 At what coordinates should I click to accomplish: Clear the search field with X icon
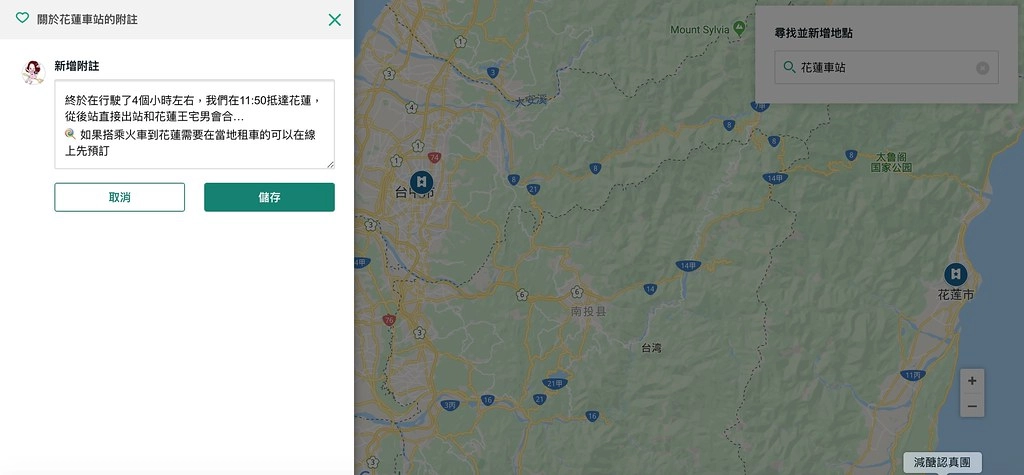982,68
